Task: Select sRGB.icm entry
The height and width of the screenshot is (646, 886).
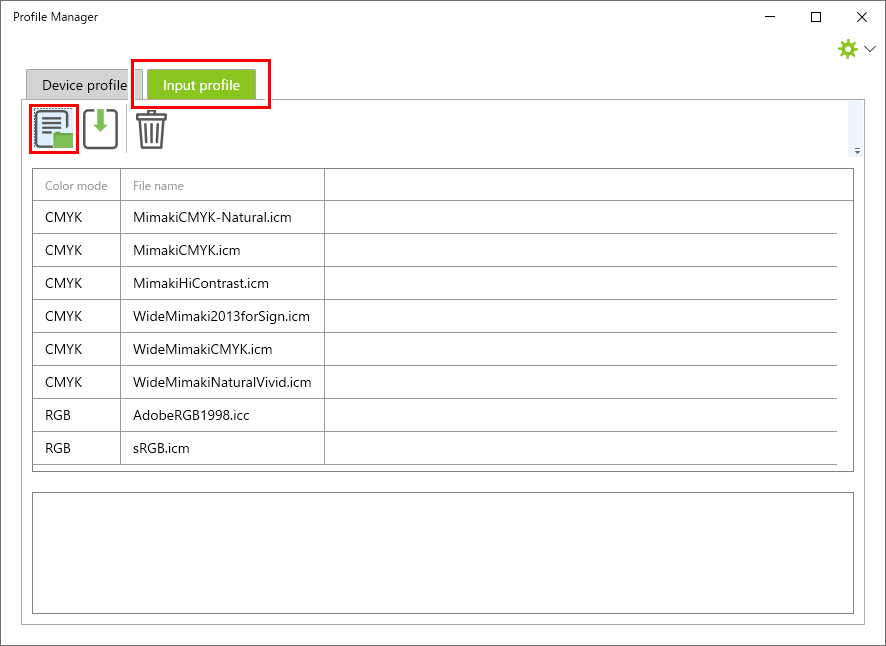Action: click(x=161, y=448)
